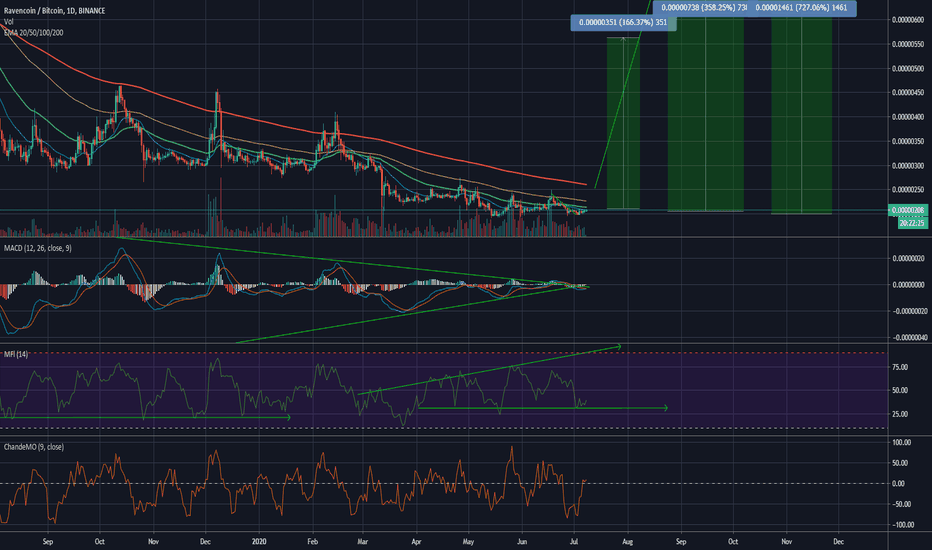
Task: Click the Aug label on time axis
Action: pyautogui.click(x=627, y=542)
